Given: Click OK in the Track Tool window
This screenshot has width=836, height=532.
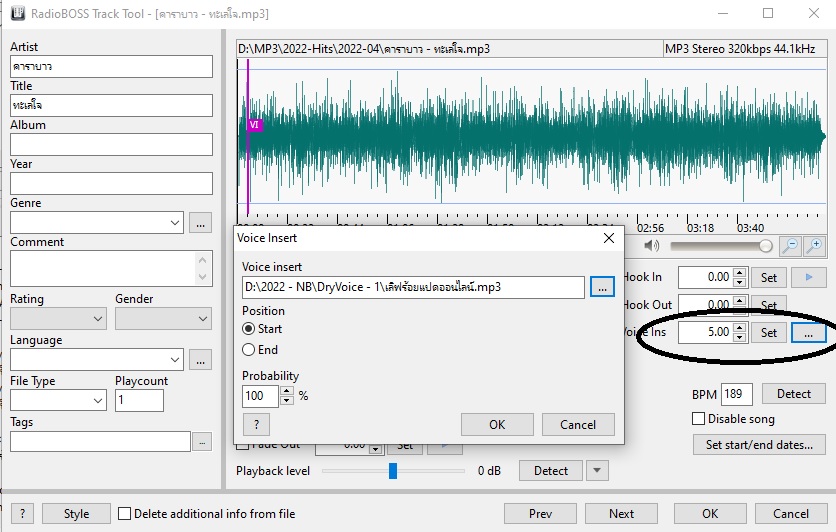Looking at the screenshot, I should pyautogui.click(x=710, y=513).
